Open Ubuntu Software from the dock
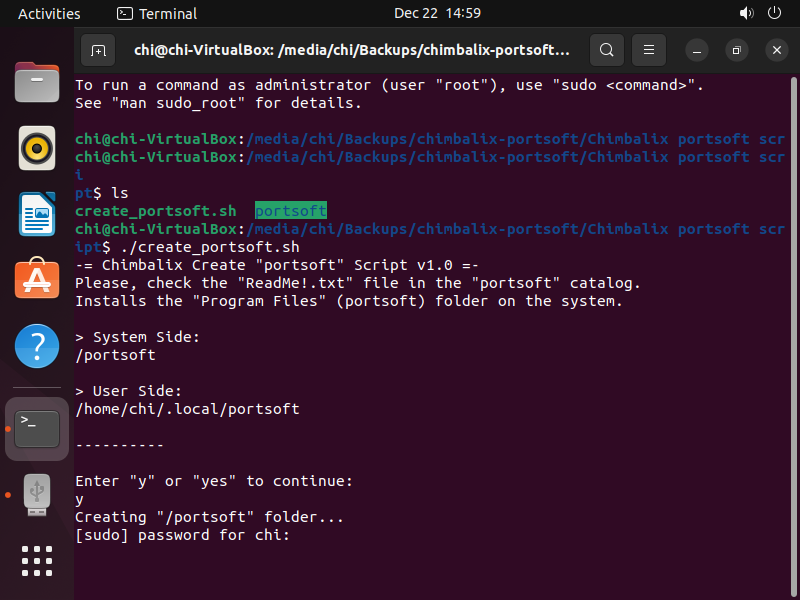Screen dimensions: 800x600 [x=37, y=279]
